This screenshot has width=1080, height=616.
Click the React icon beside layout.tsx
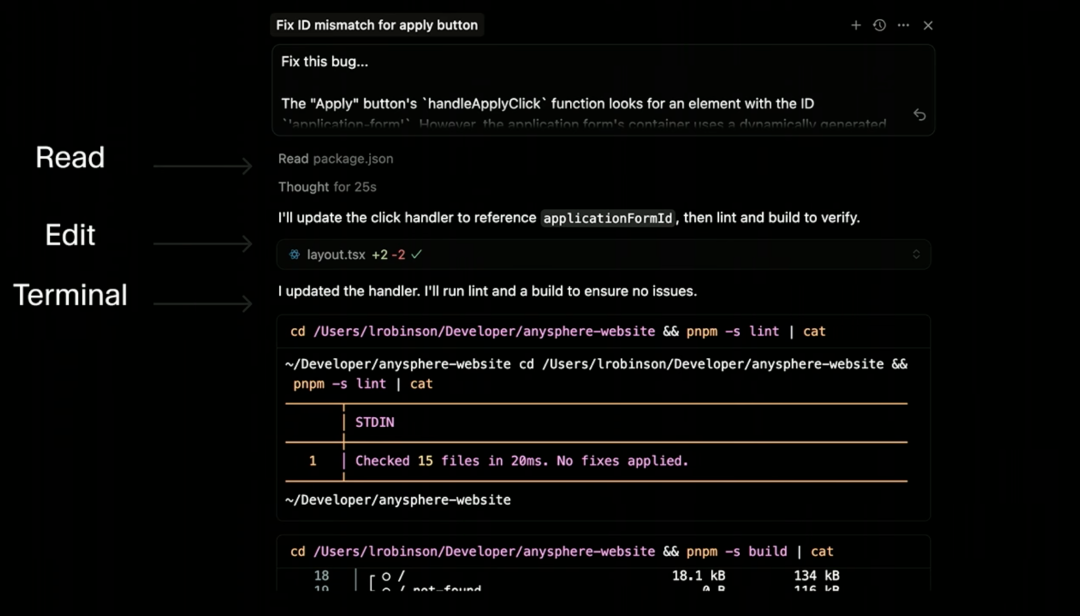click(294, 255)
